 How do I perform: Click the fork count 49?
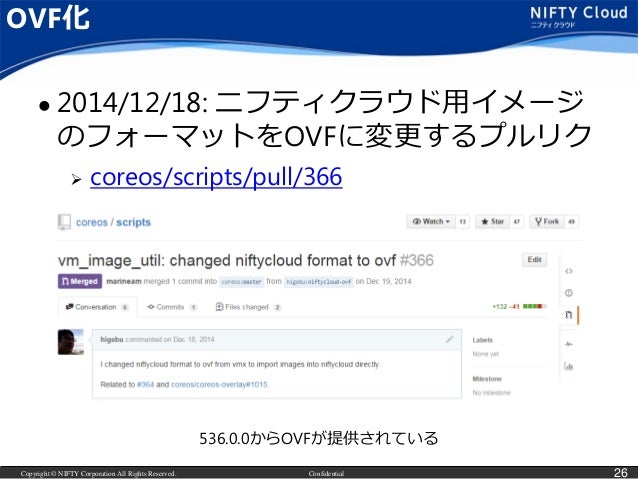(571, 222)
